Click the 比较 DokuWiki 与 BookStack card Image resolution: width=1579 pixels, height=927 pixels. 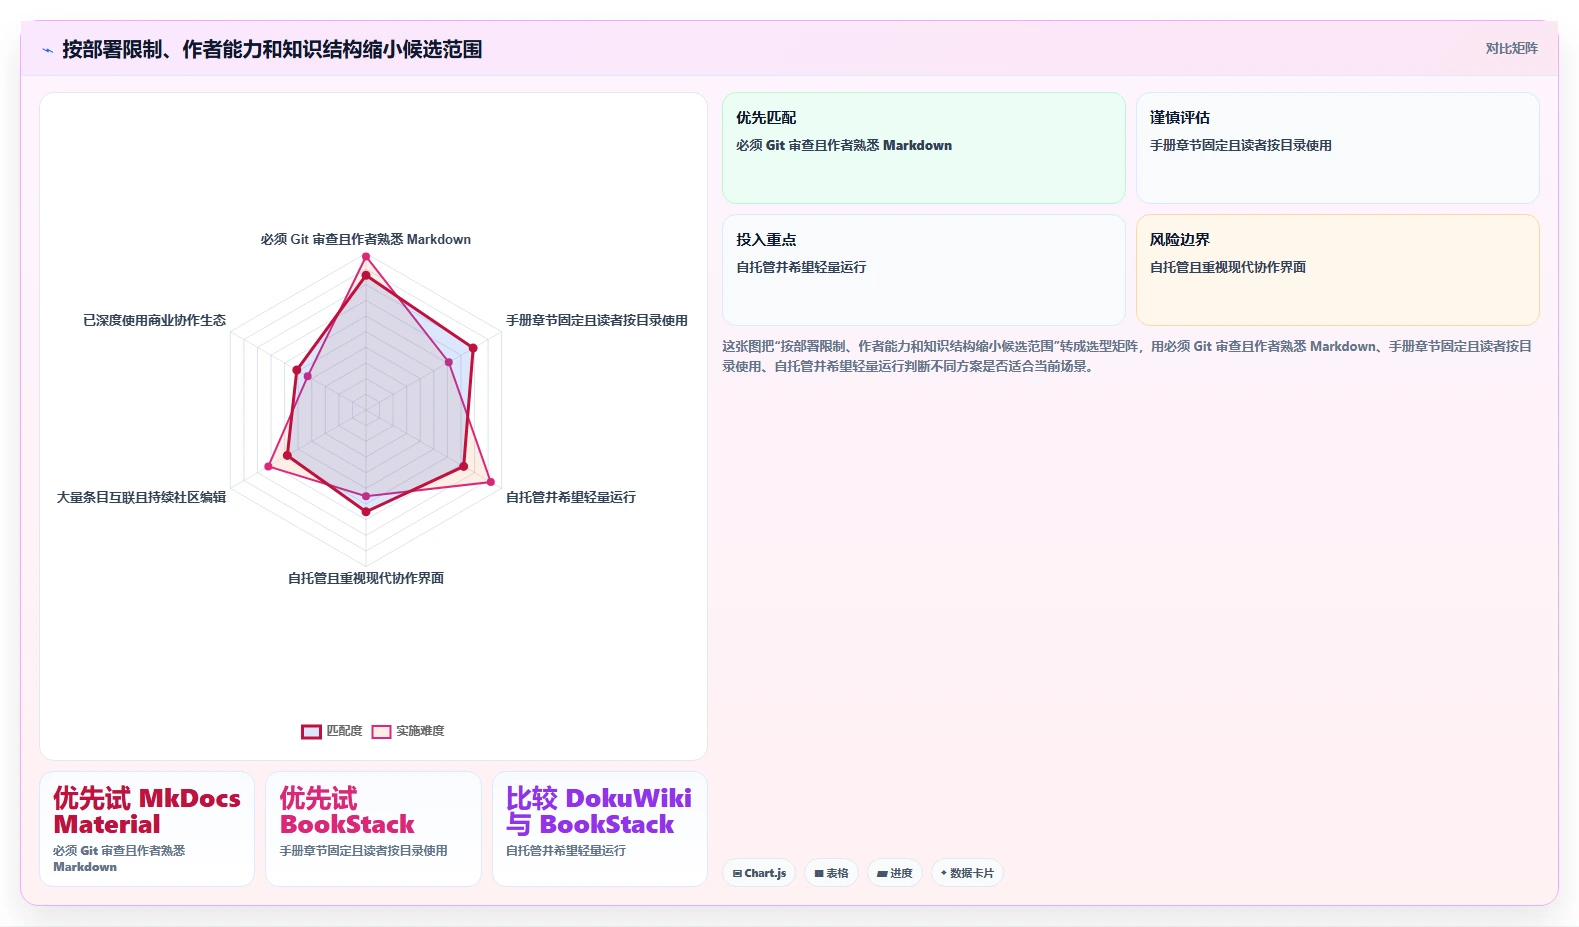pyautogui.click(x=600, y=829)
